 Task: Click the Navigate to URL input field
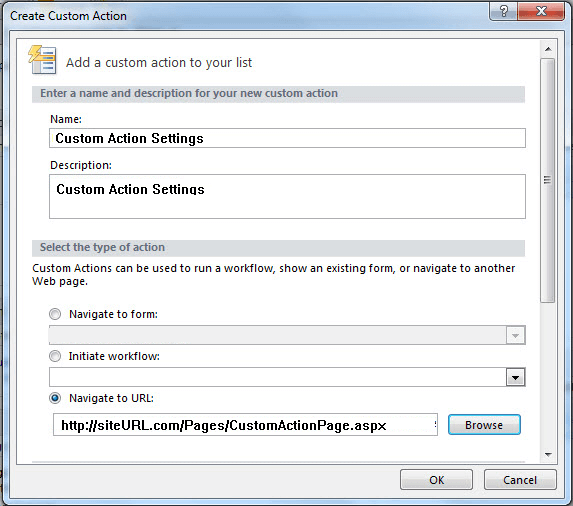pyautogui.click(x=245, y=425)
